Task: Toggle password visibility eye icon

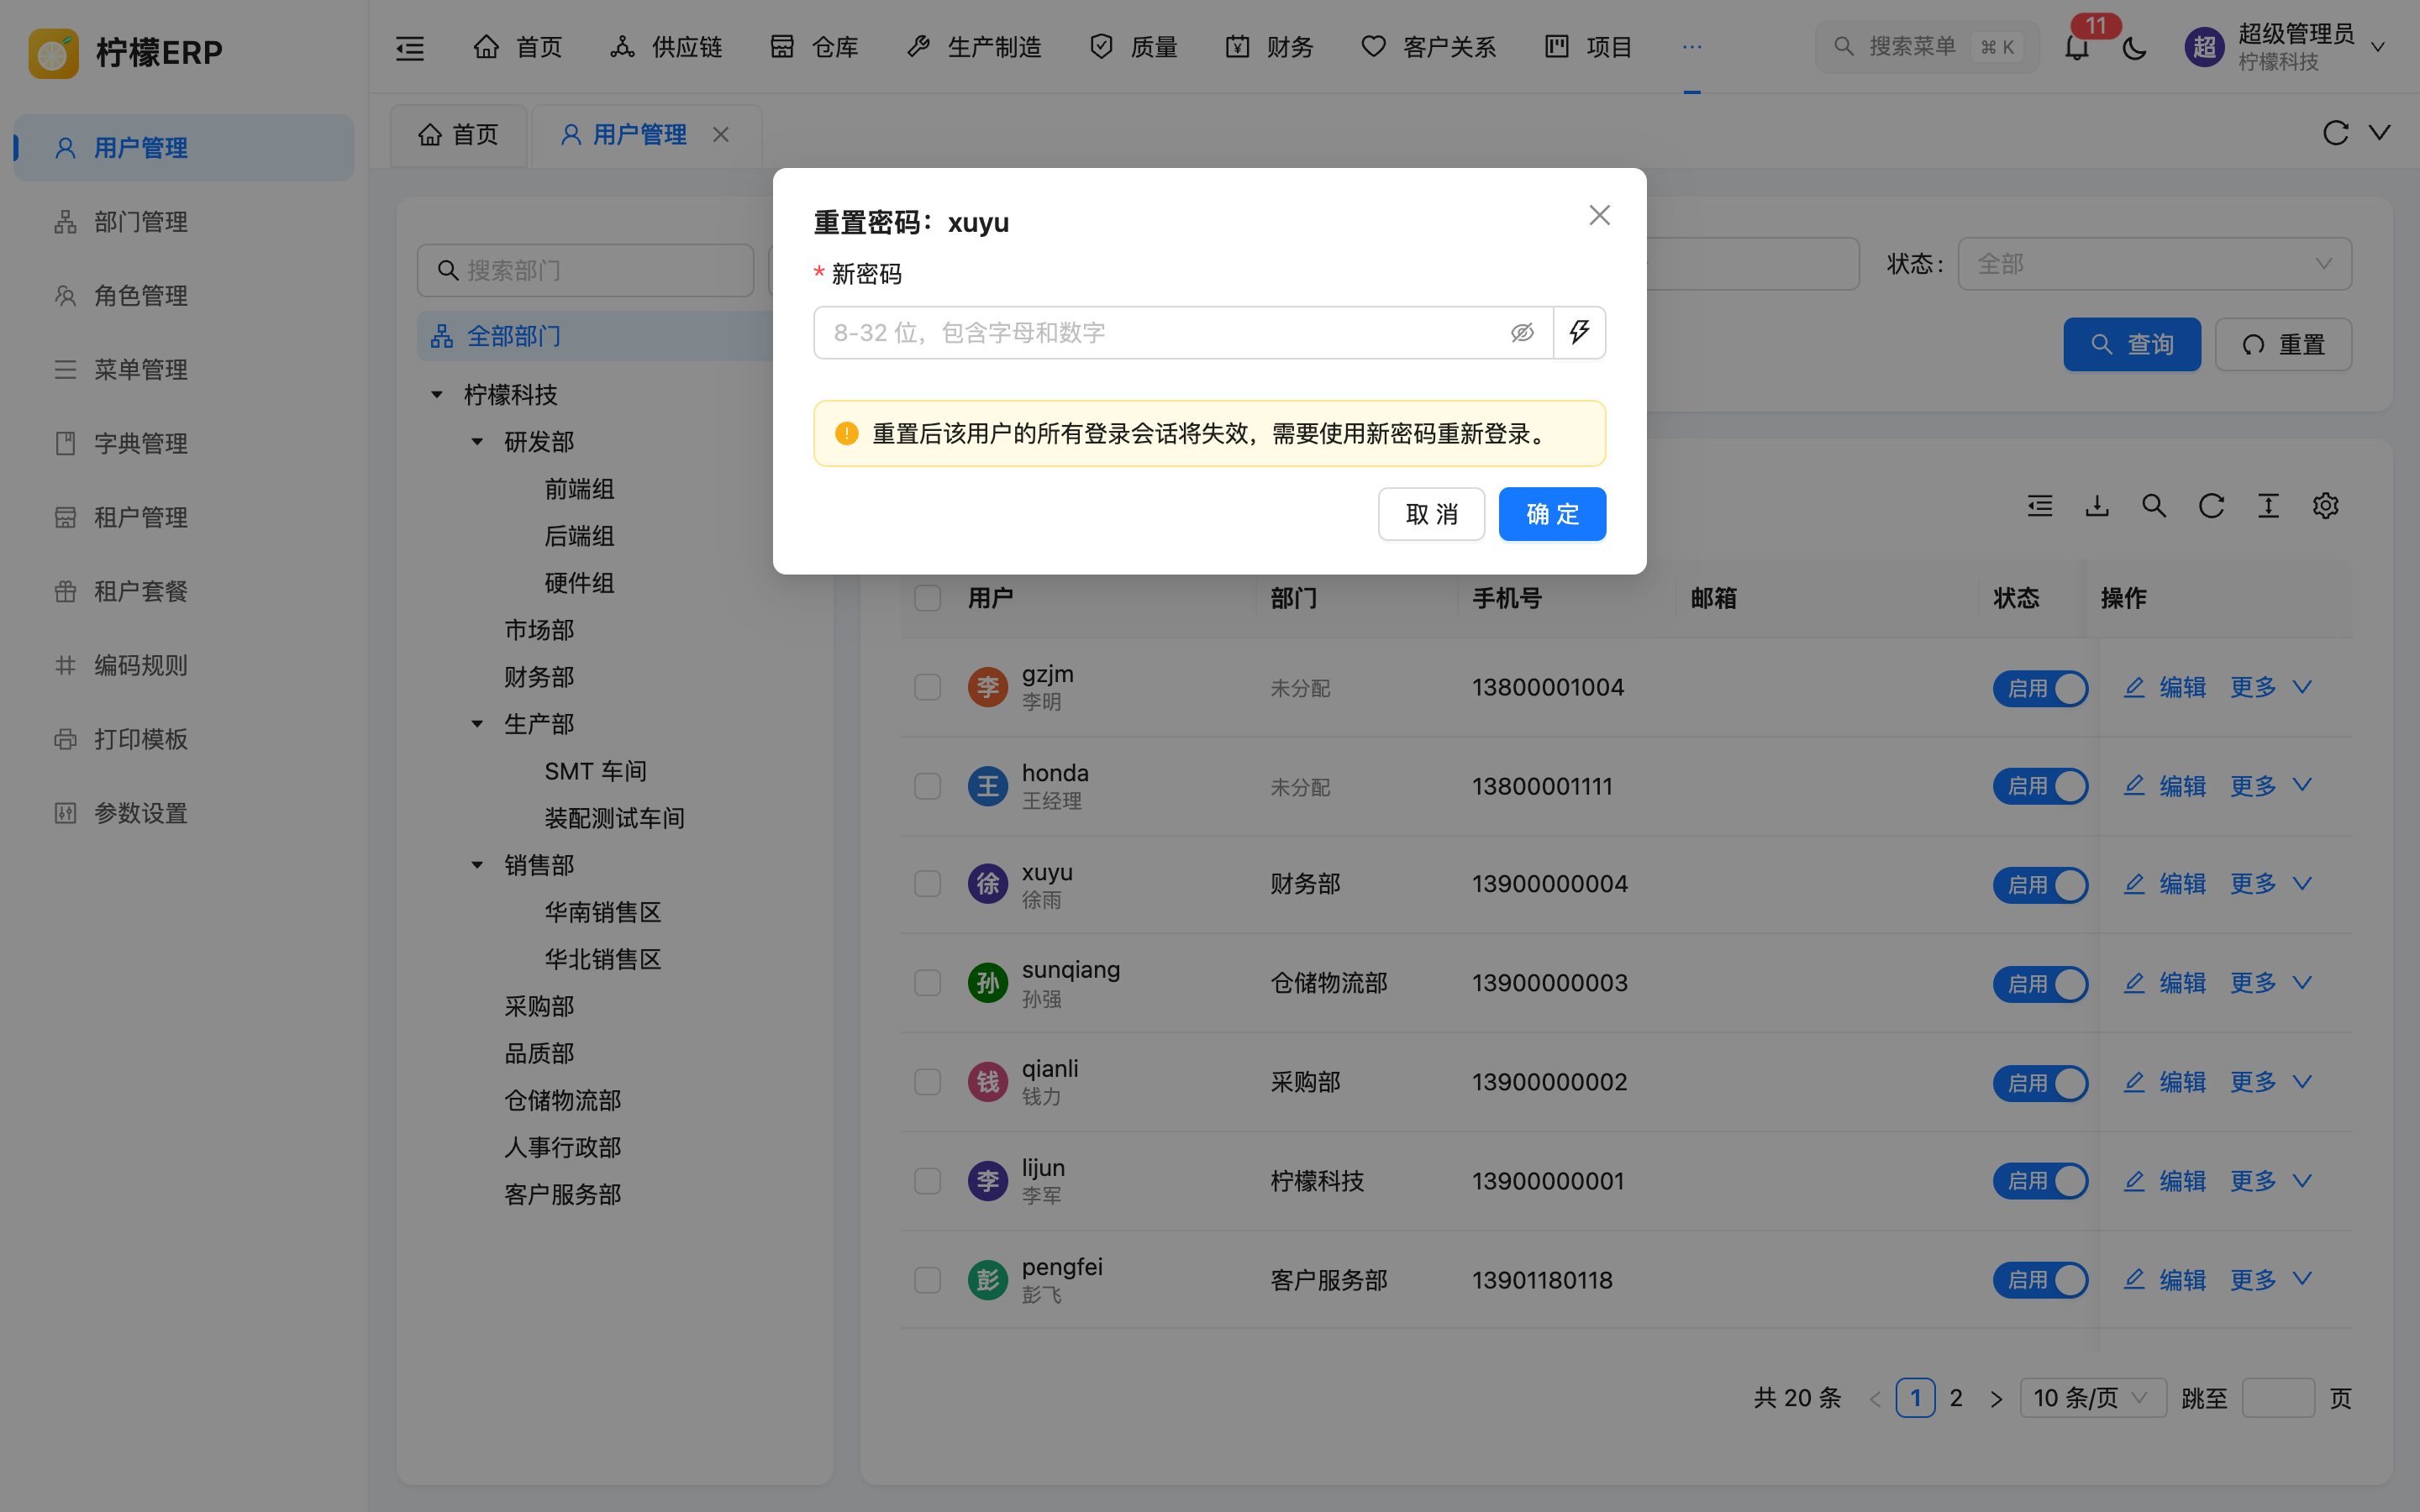Action: tap(1522, 332)
